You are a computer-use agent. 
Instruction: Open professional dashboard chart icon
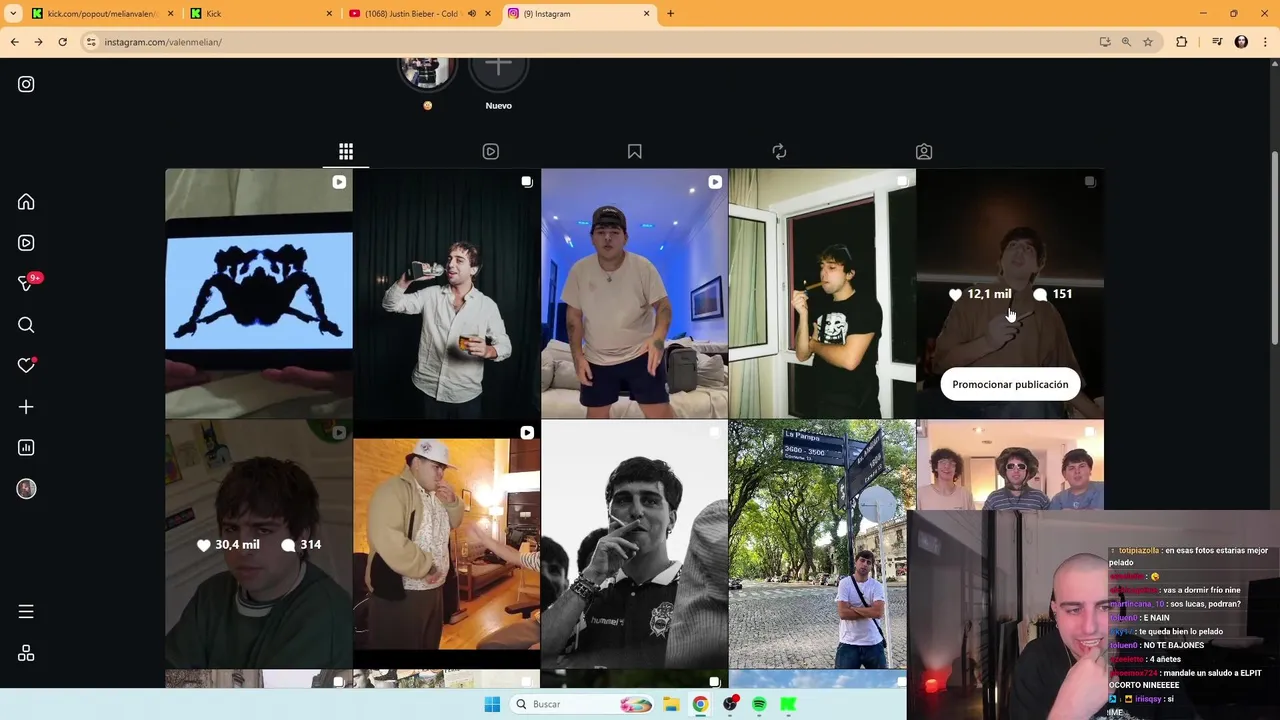tap(26, 448)
